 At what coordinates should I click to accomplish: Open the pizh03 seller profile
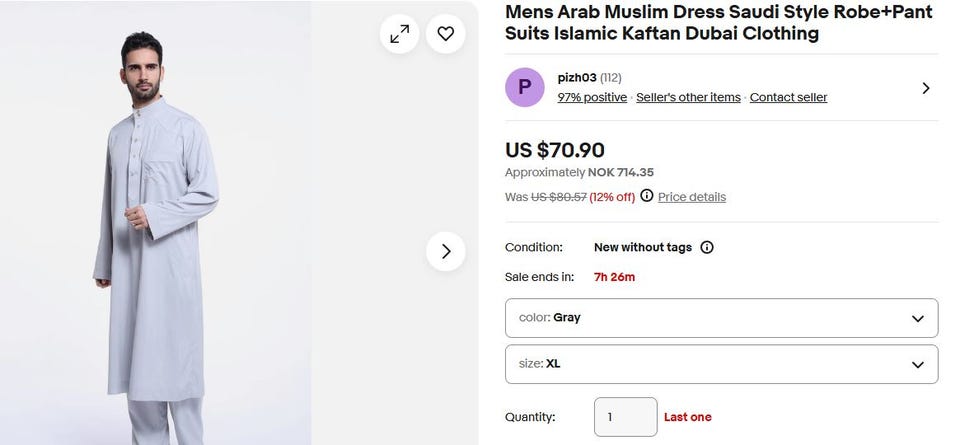pos(576,77)
